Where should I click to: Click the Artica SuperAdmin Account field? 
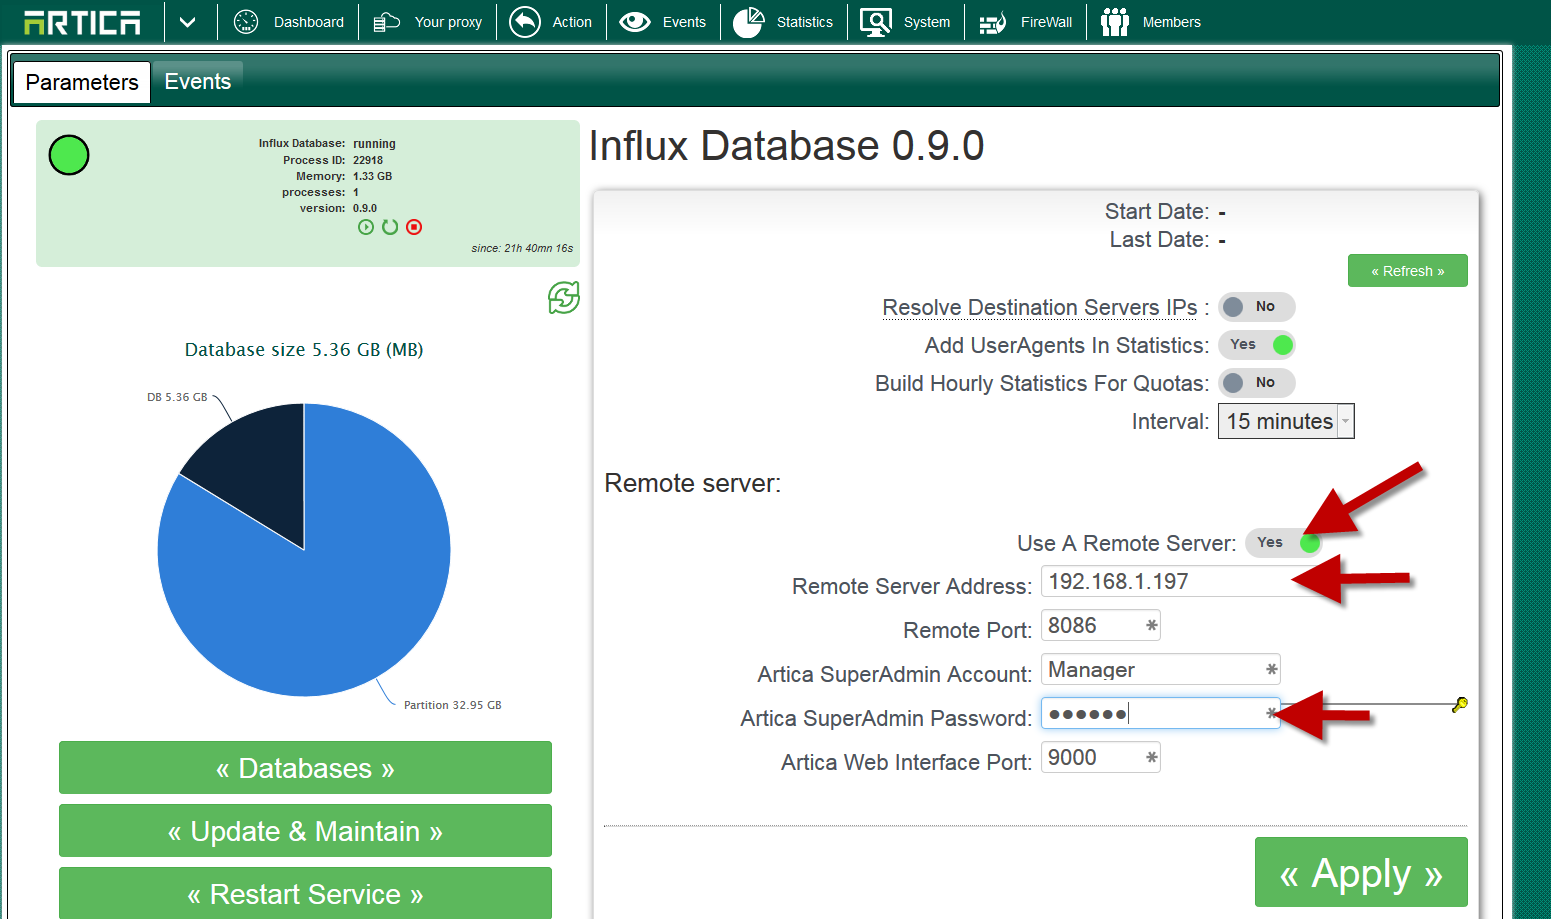pos(1161,670)
